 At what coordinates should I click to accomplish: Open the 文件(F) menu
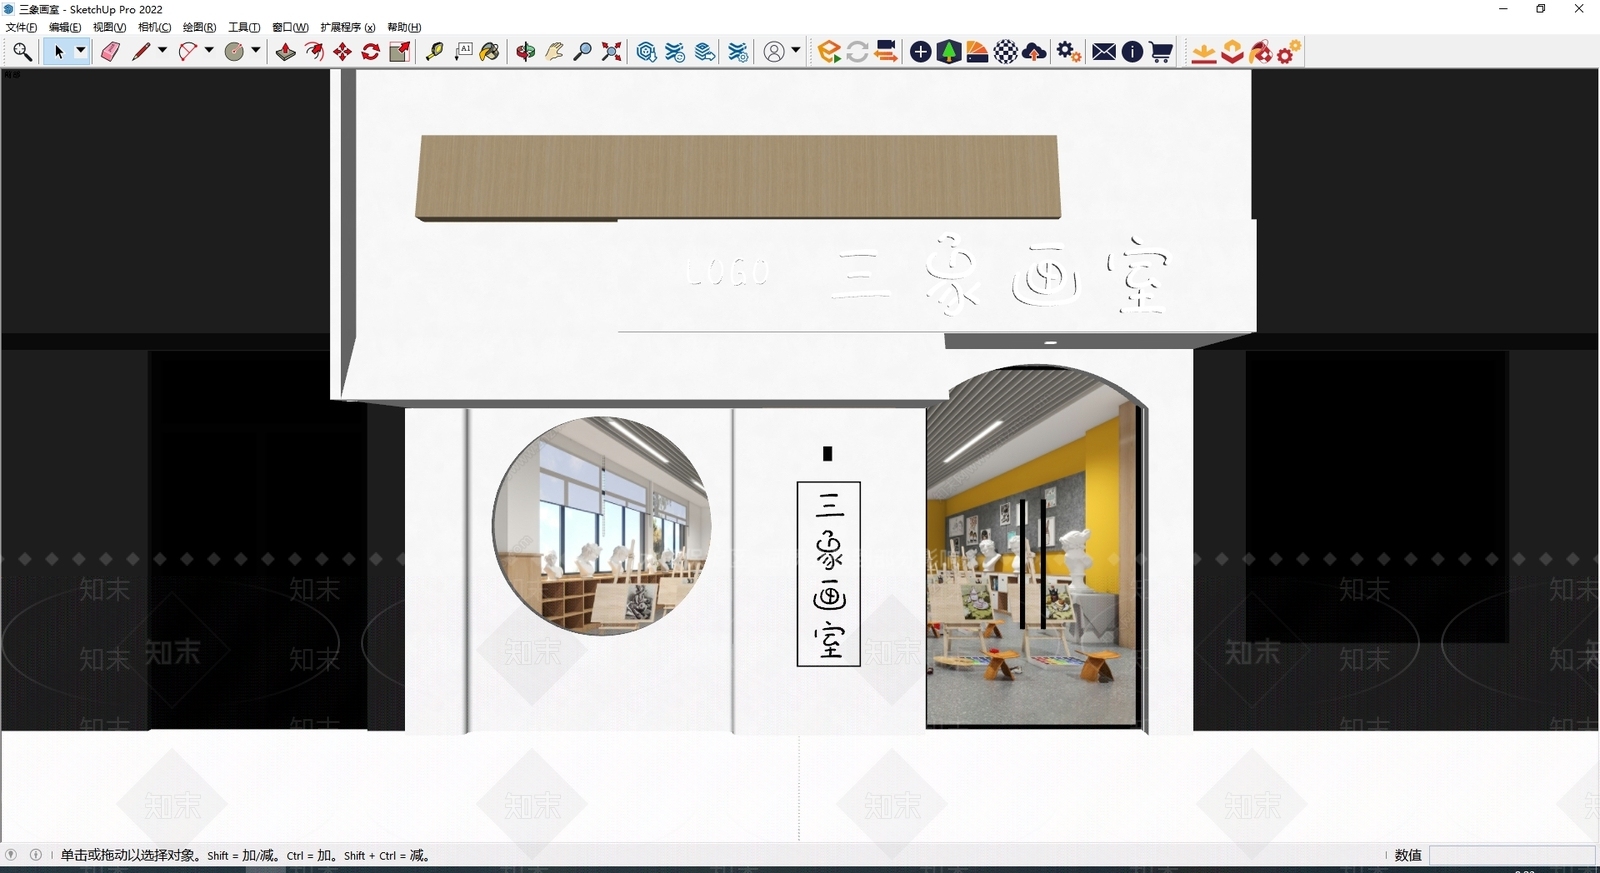coord(21,27)
